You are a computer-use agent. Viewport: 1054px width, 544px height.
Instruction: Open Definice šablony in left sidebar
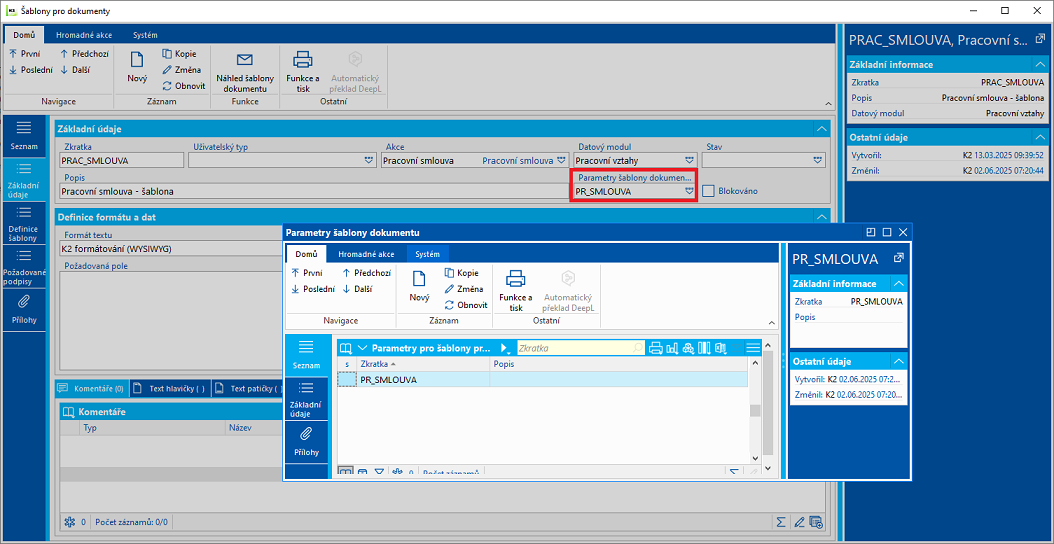point(24,223)
